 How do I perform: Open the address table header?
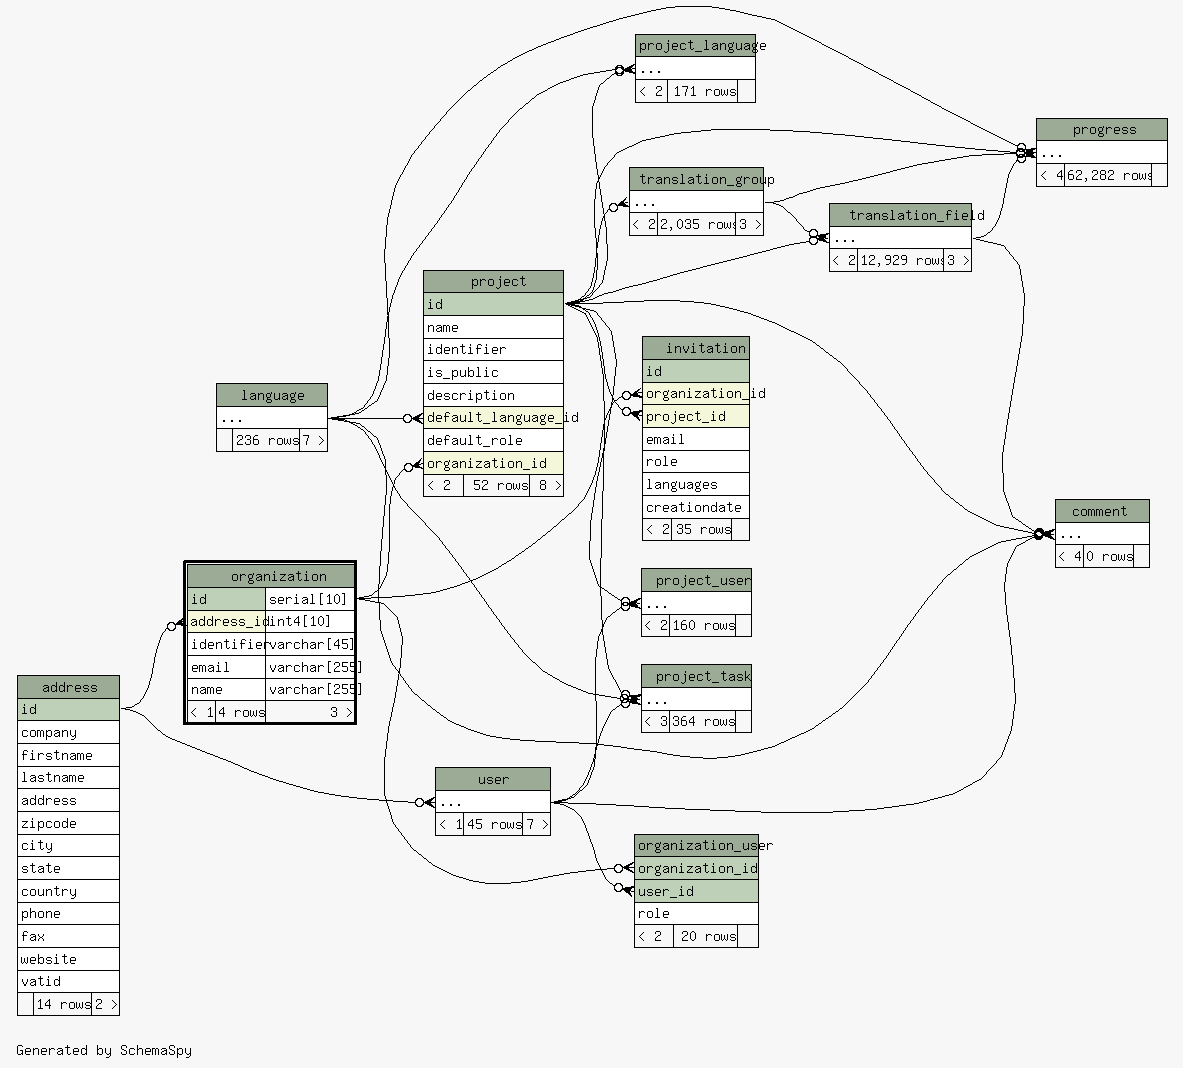pyautogui.click(x=68, y=687)
